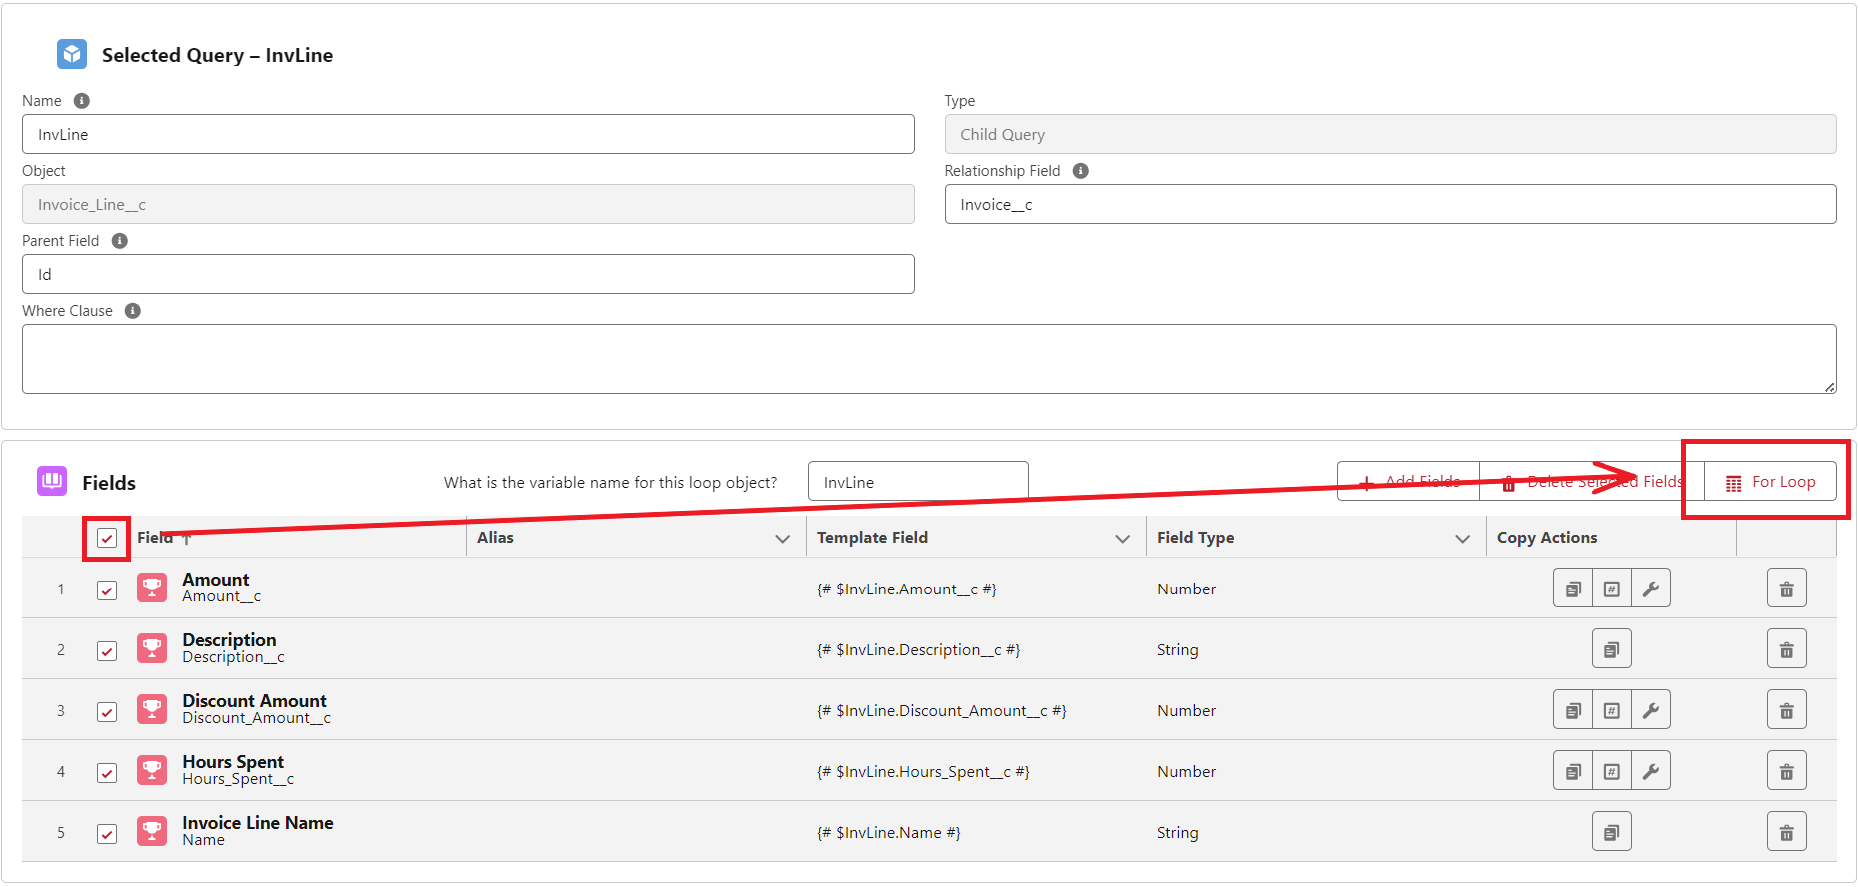Click into the Where Clause text area
The width and height of the screenshot is (1858, 887).
click(928, 359)
